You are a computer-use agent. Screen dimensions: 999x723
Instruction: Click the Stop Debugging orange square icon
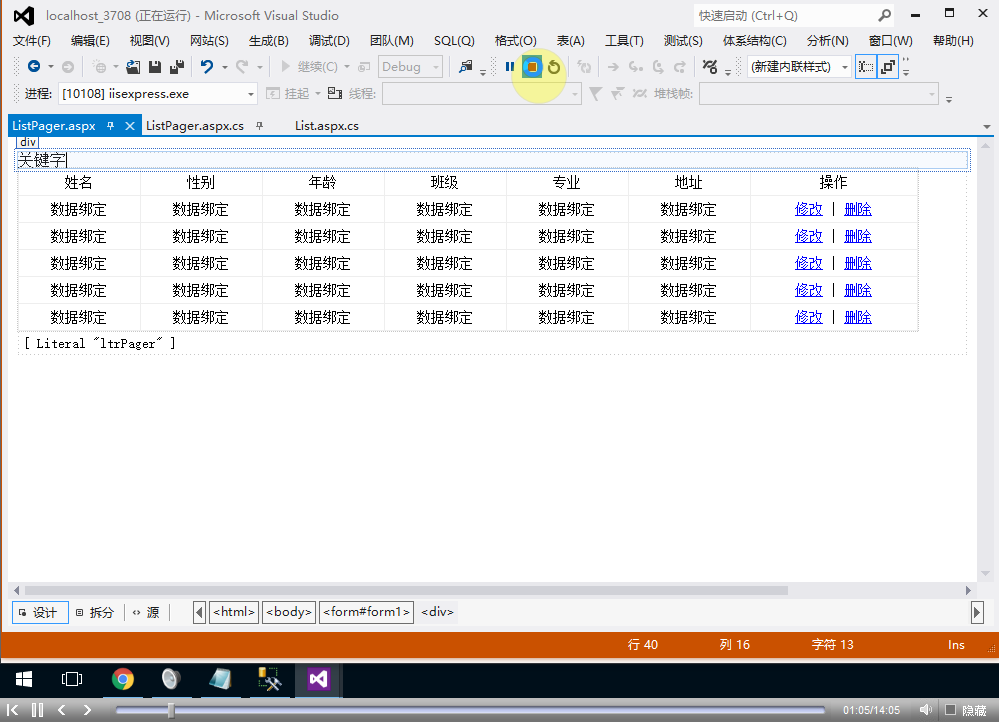(533, 67)
